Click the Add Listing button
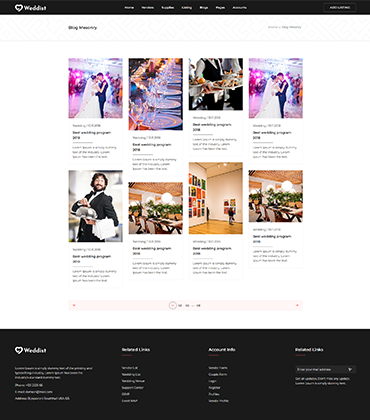This screenshot has height=420, width=370. (x=340, y=7)
